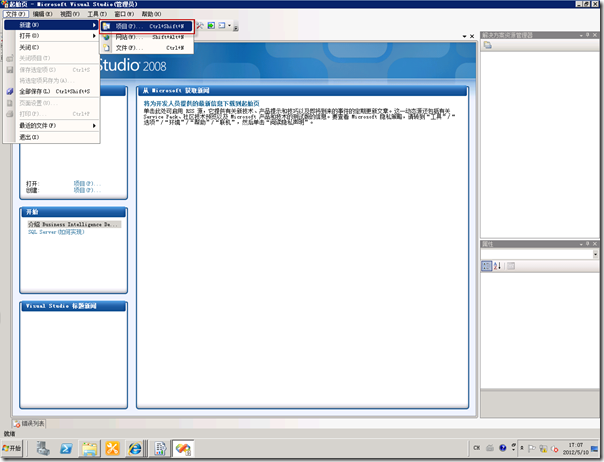604x462 pixels.
Task: Click the blank document icon in submenu
Action: (107, 48)
